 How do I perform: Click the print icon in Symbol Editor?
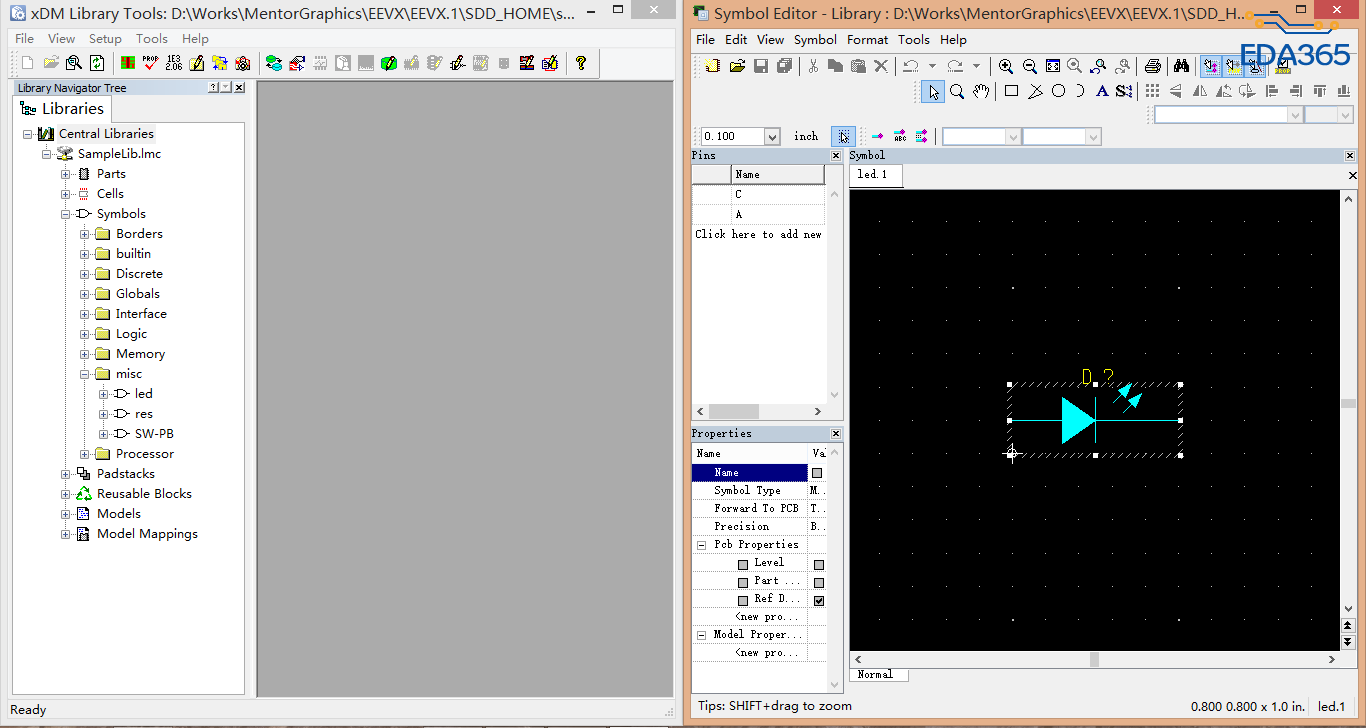click(x=1153, y=66)
